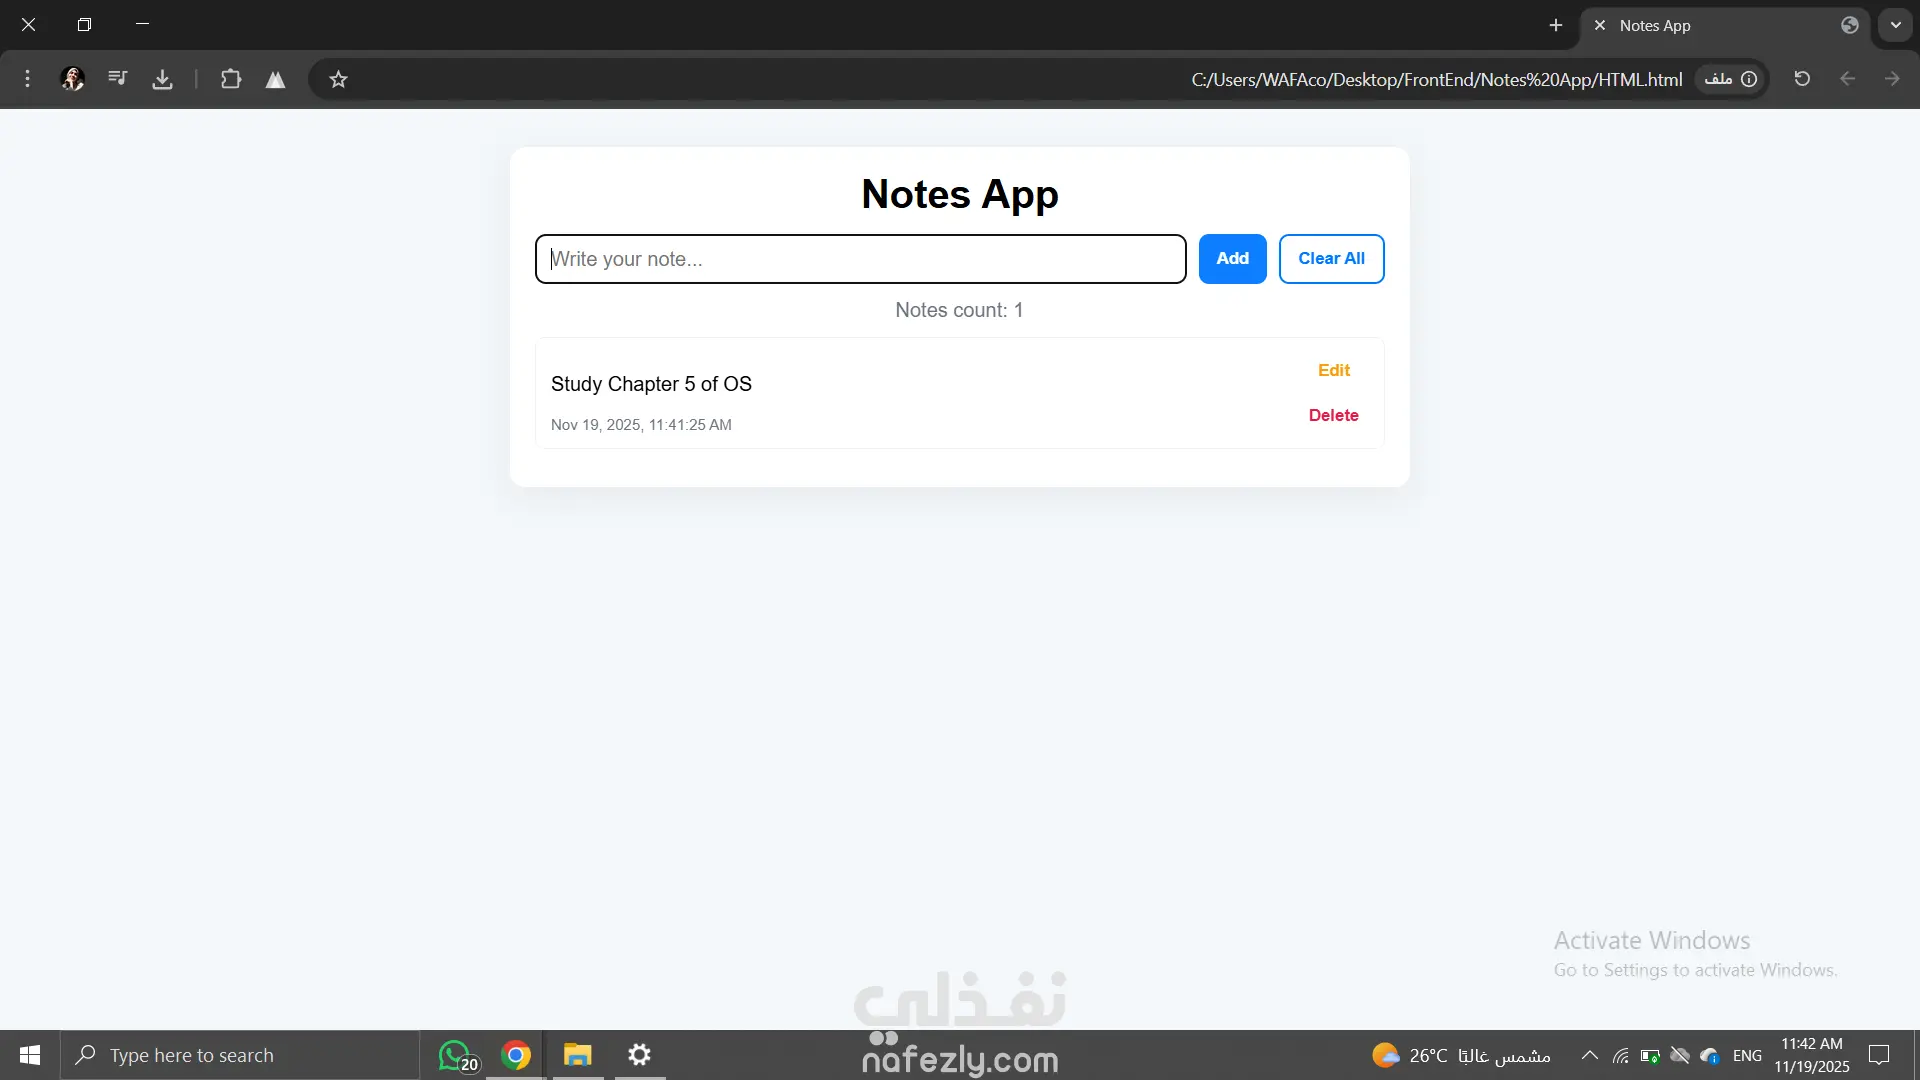Open WhatsApp from the taskbar
The image size is (1920, 1080).
[x=455, y=1055]
